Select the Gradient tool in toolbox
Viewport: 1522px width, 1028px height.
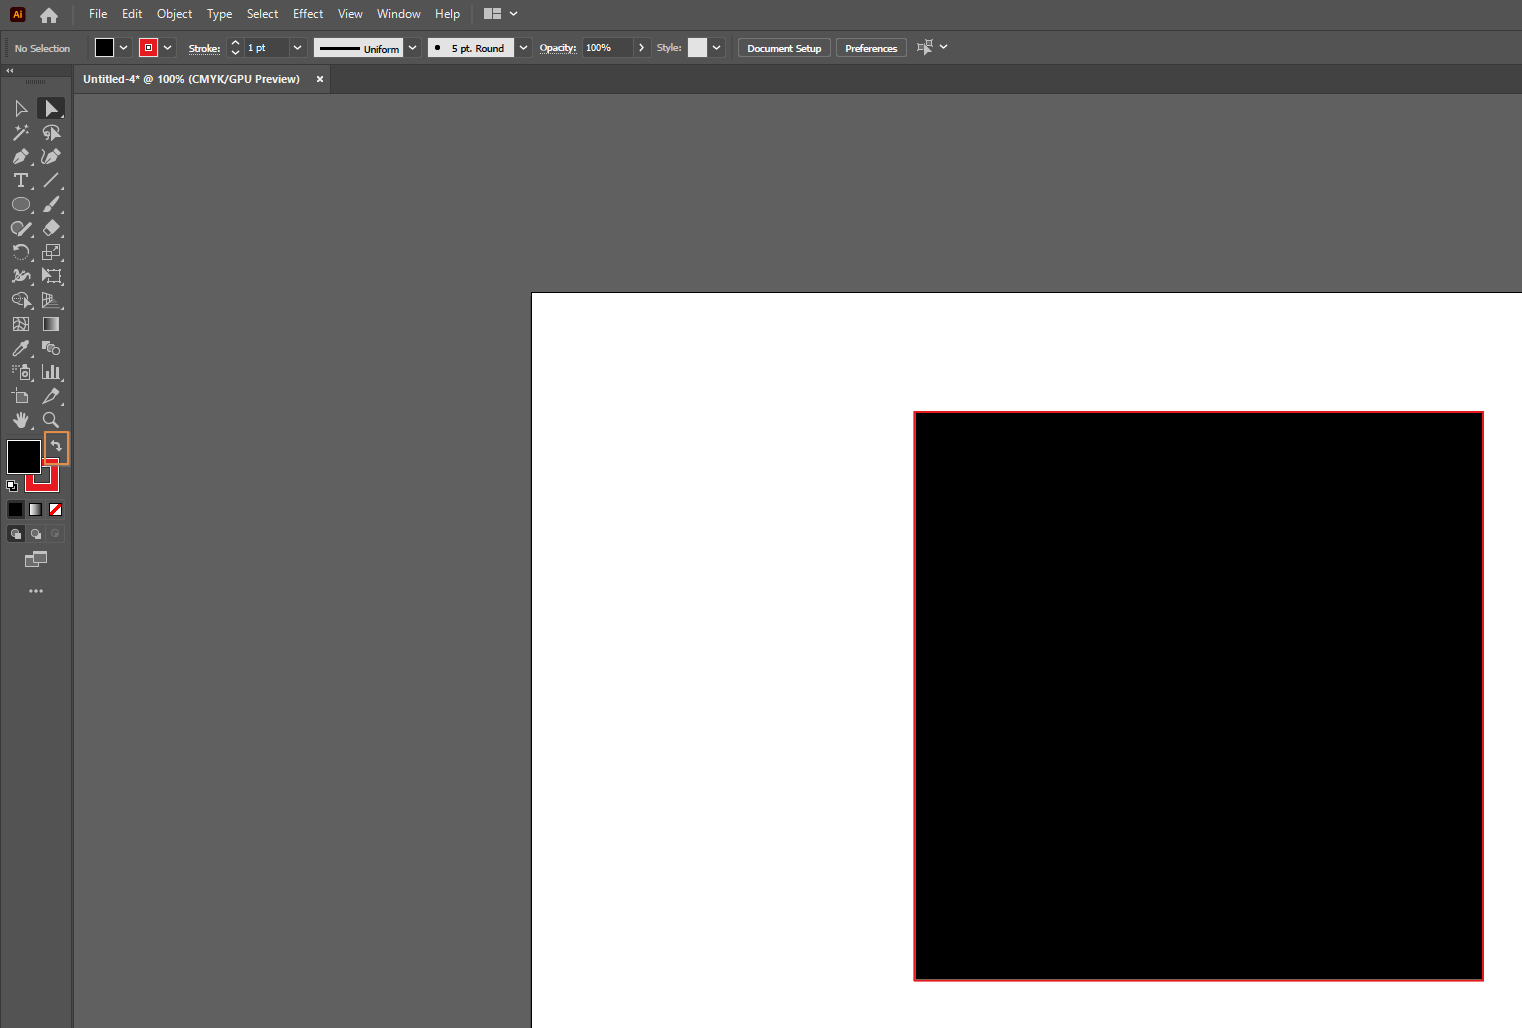[x=51, y=324]
